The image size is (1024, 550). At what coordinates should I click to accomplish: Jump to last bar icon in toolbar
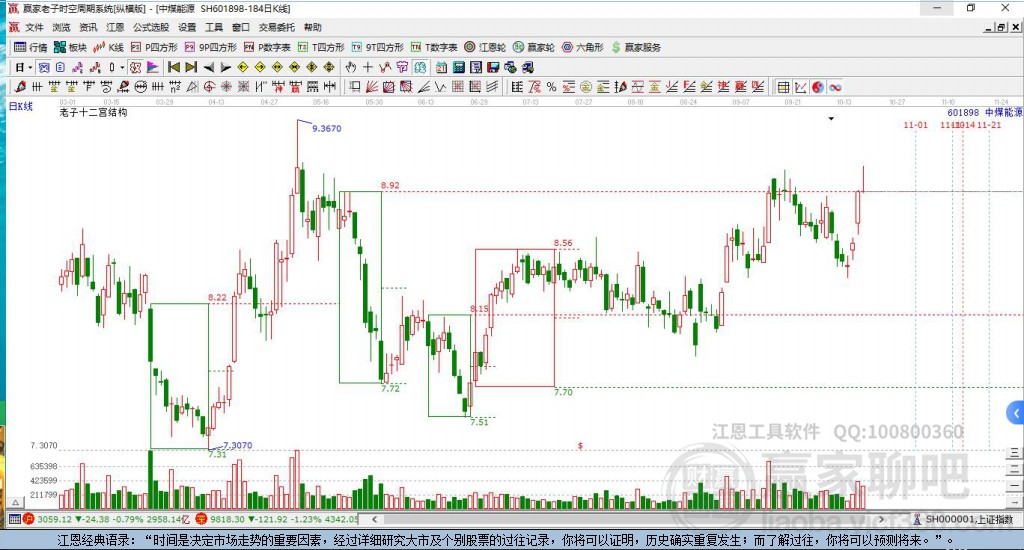[x=191, y=67]
